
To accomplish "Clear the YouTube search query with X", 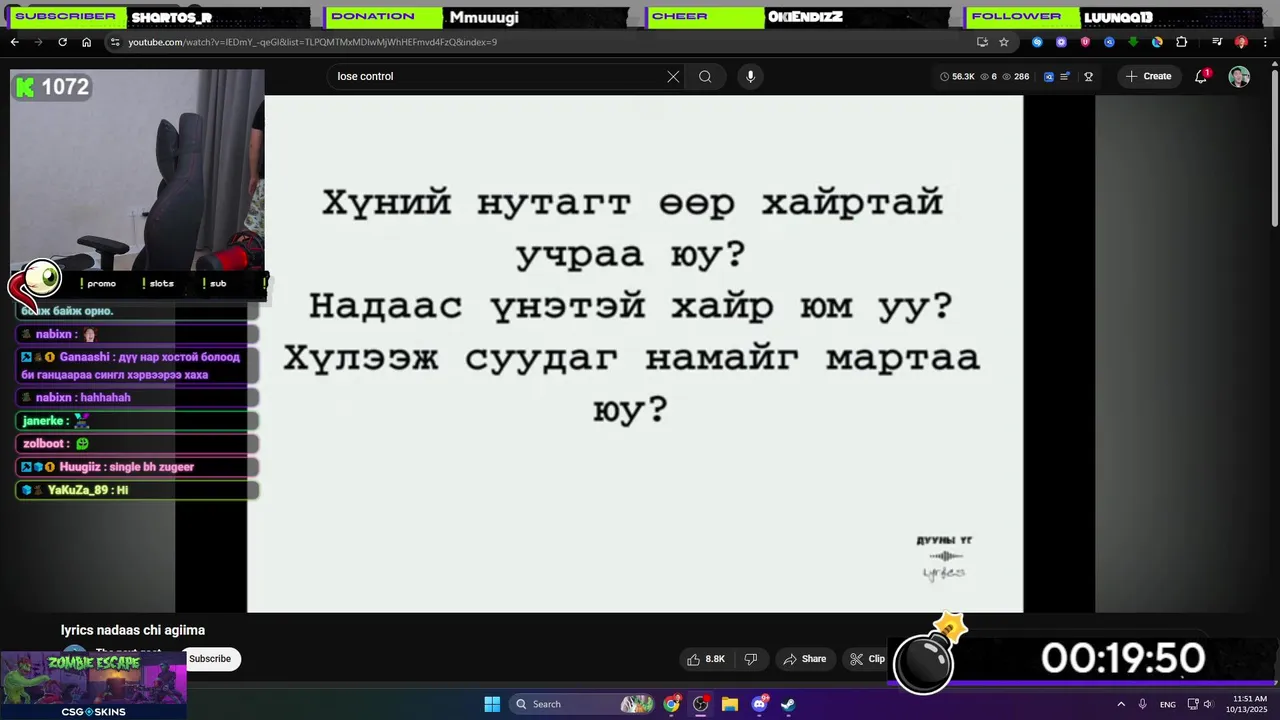I will [673, 76].
